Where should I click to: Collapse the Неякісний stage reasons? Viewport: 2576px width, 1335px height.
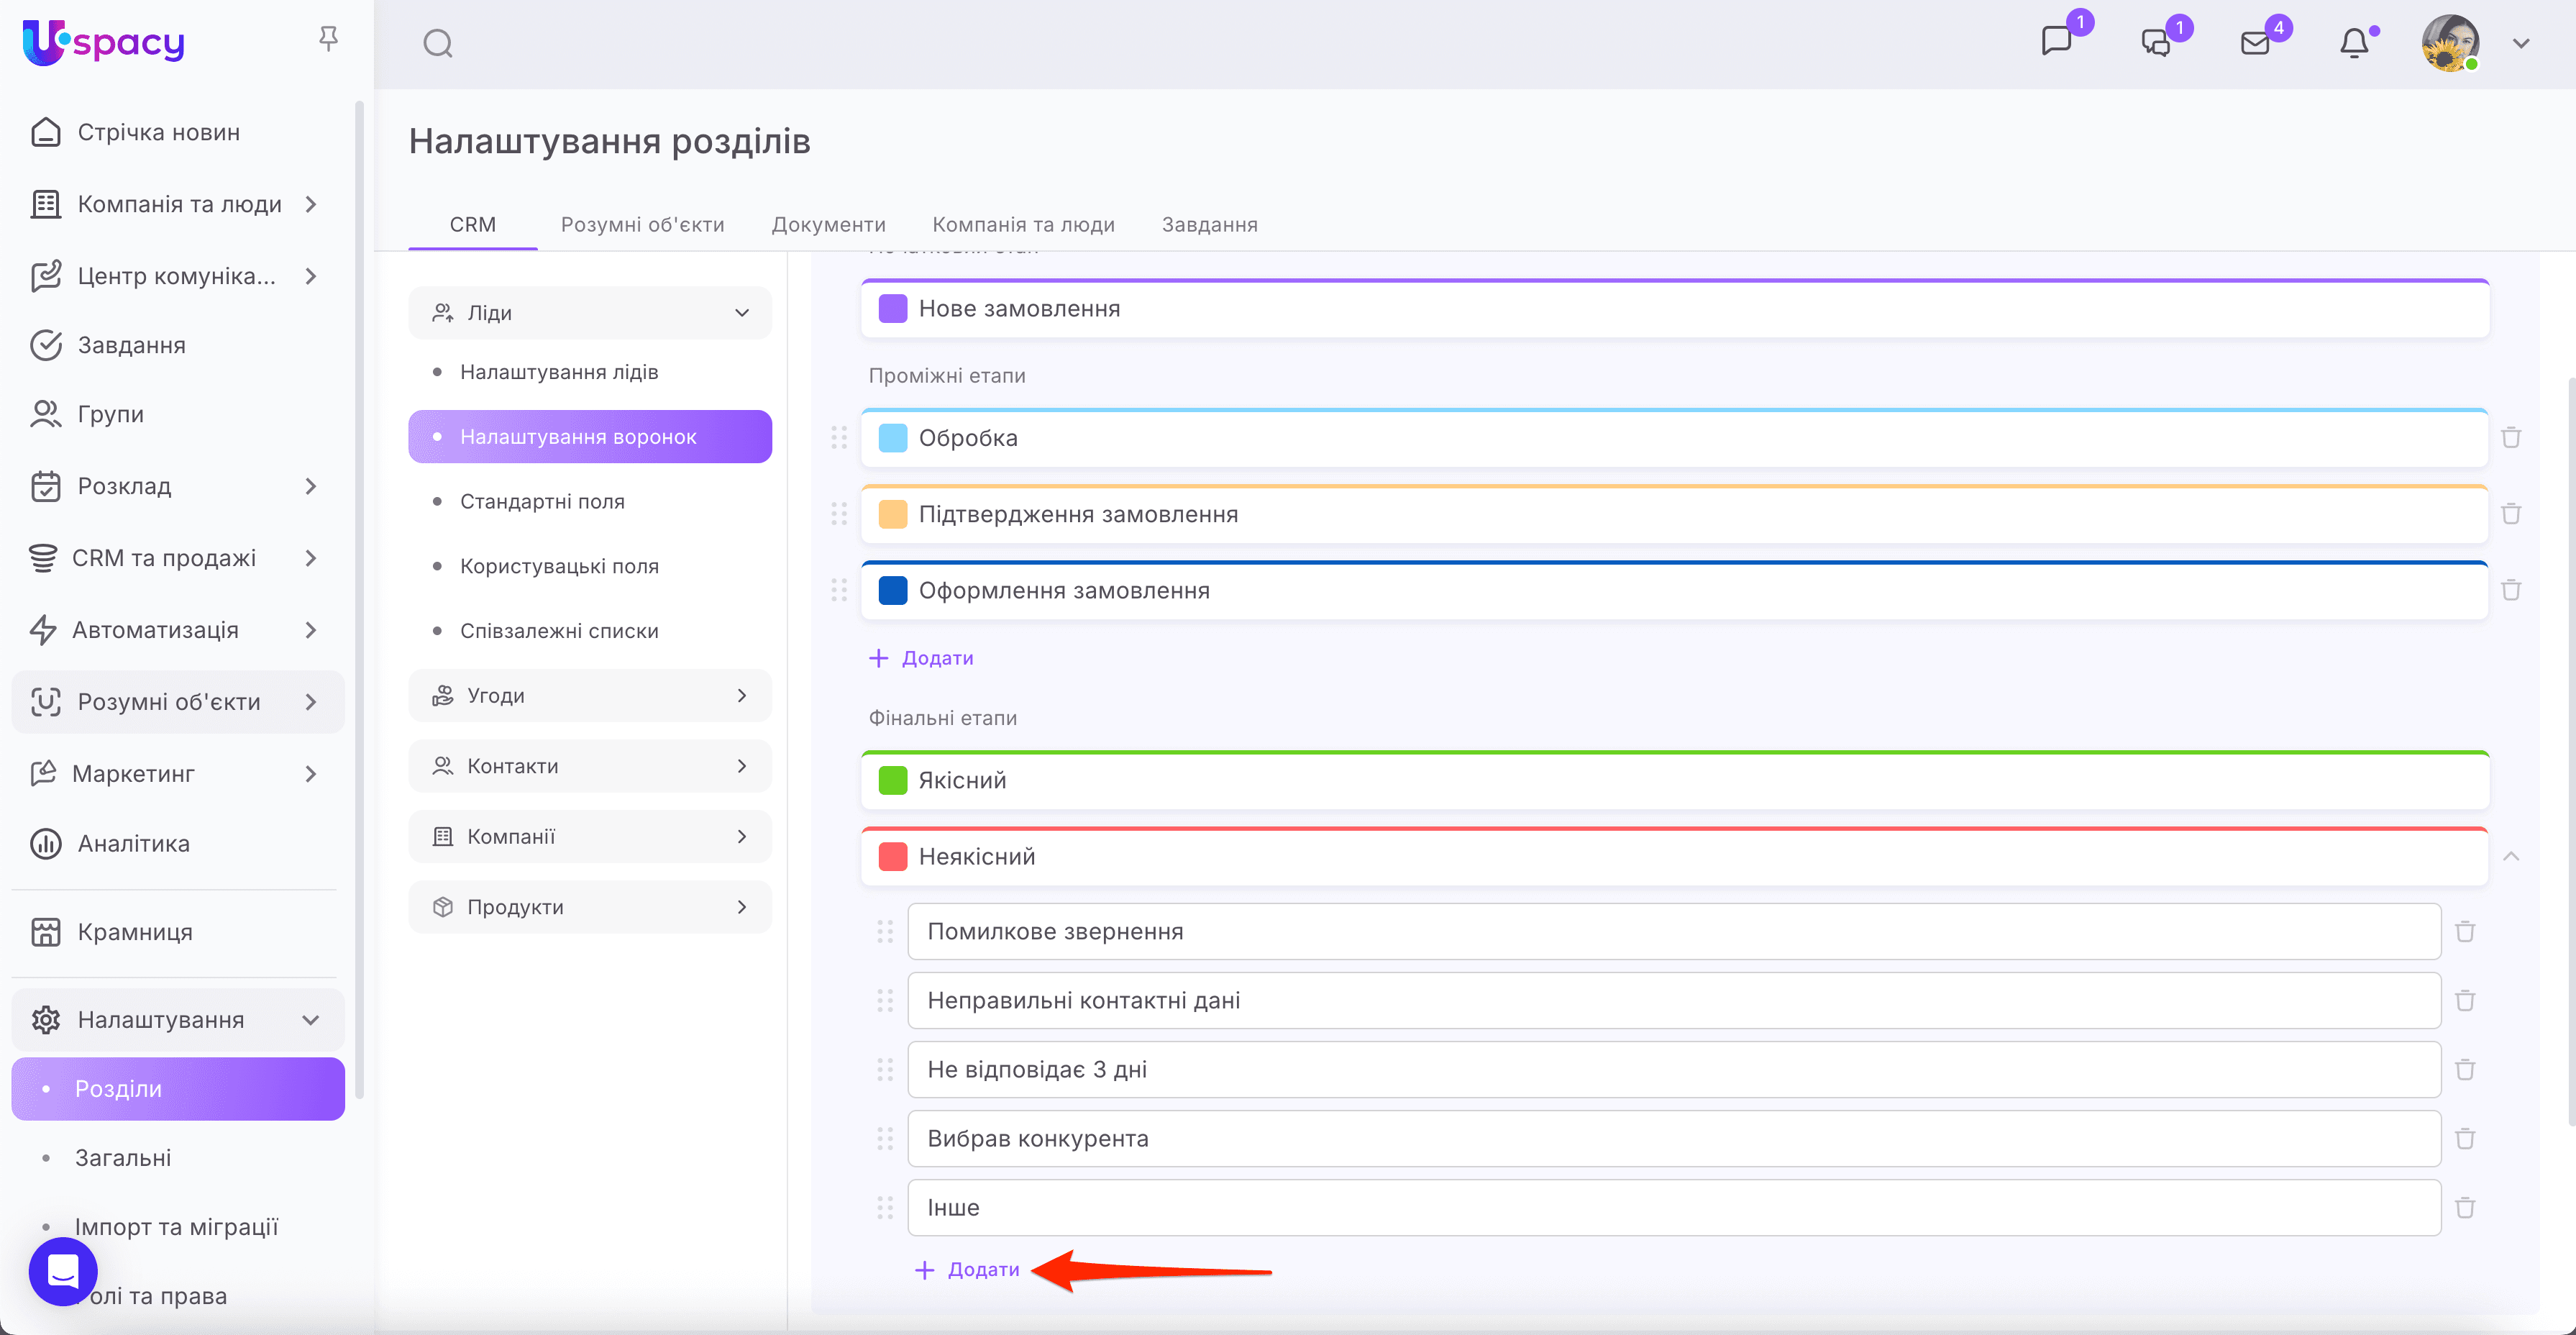coord(2510,857)
